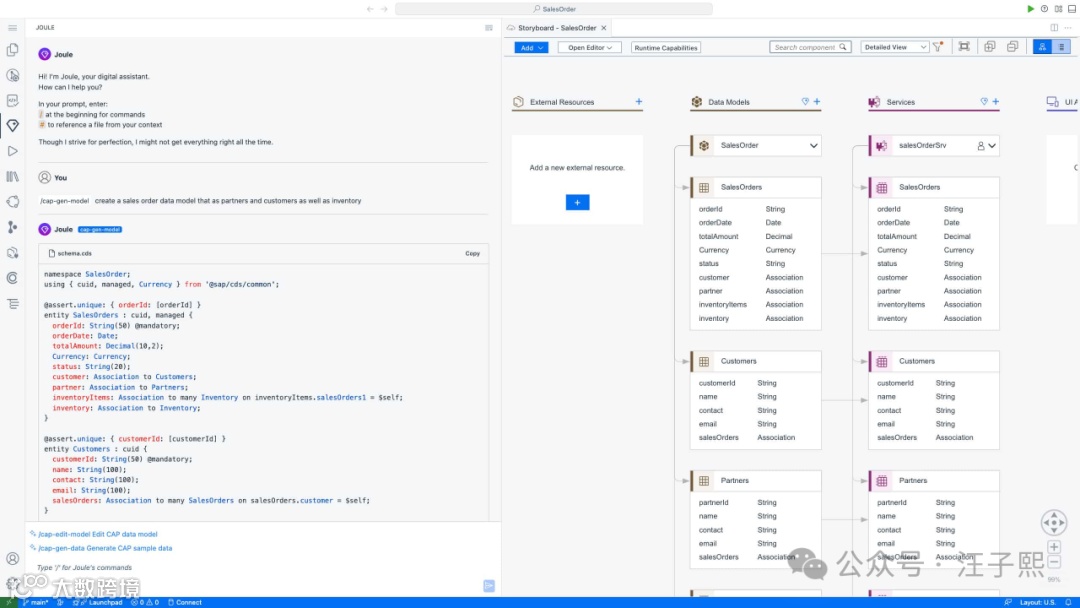Zoom out with the minus control on canvas
This screenshot has width=1080, height=608.
(x=1054, y=562)
